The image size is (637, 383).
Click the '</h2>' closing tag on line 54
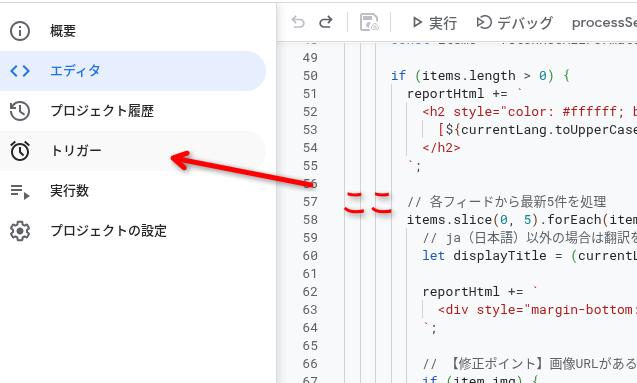[441, 147]
